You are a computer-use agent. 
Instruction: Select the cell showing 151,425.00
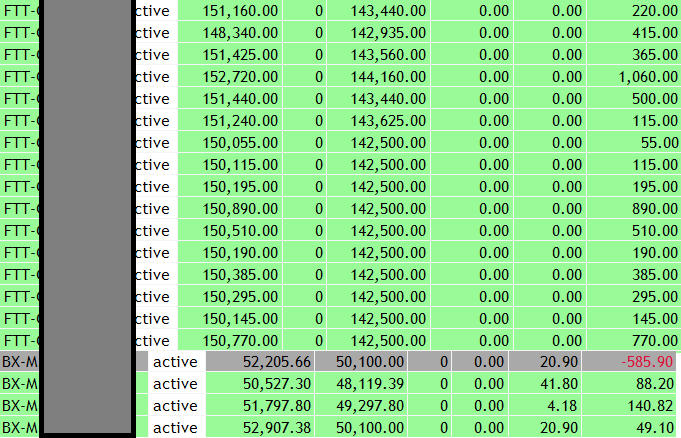pyautogui.click(x=230, y=55)
